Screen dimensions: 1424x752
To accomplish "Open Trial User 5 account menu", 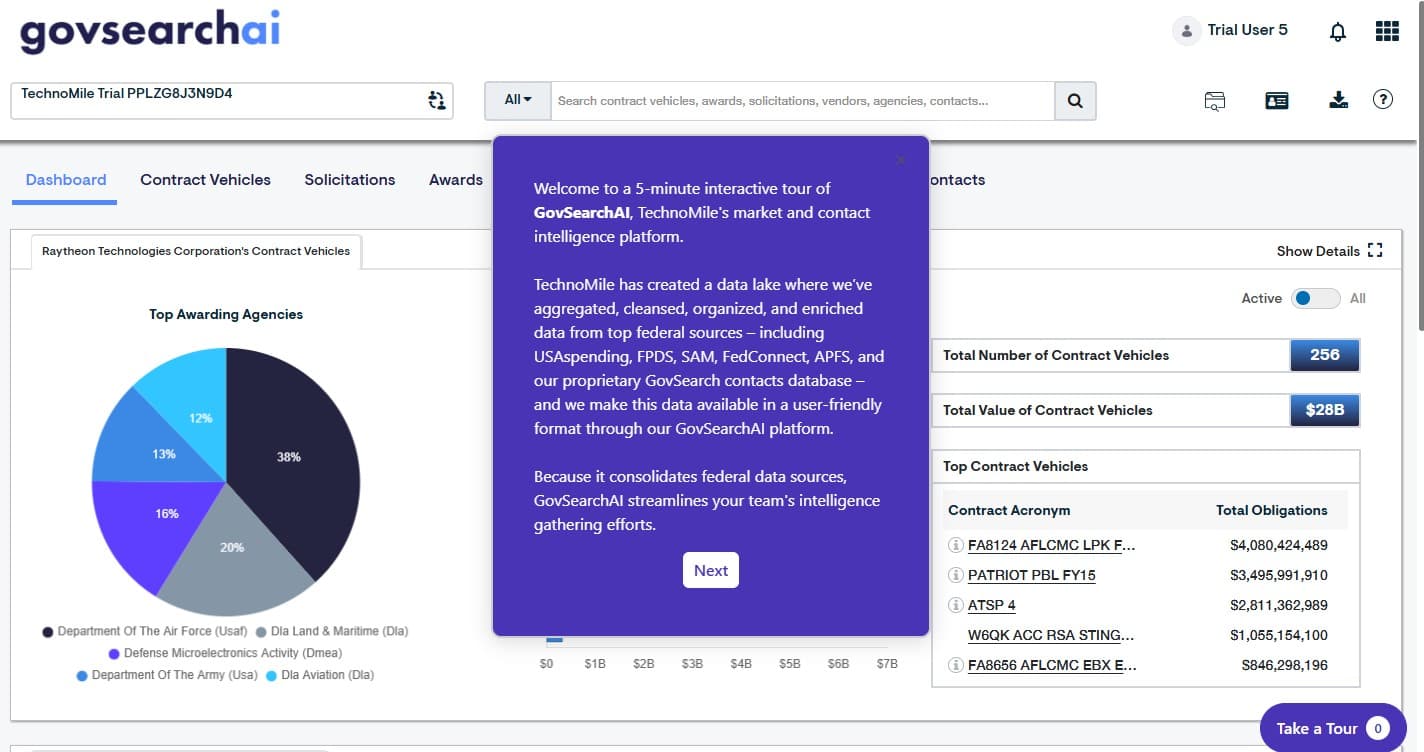I will click(x=1231, y=30).
